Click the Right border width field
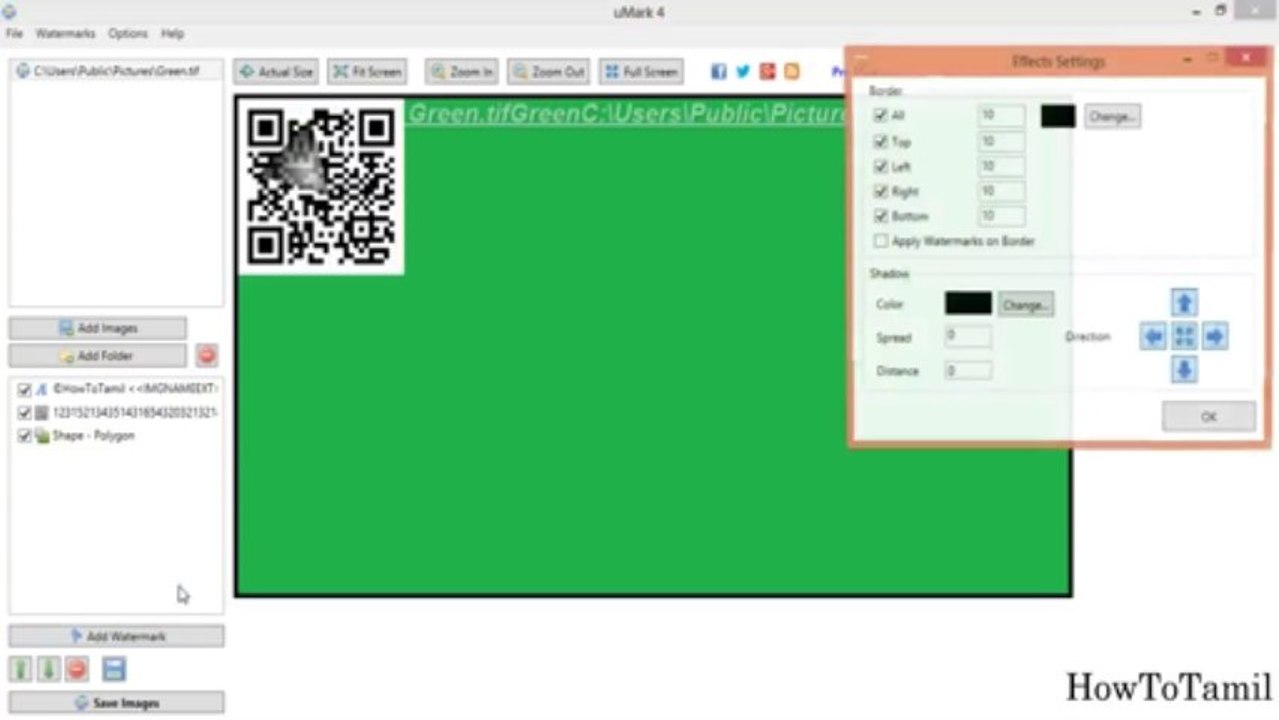This screenshot has width=1279, height=720. pyautogui.click(x=1001, y=191)
